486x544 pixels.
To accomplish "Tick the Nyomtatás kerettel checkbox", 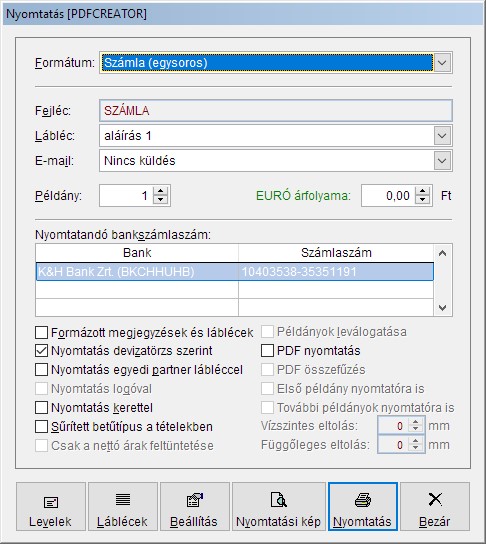I will pyautogui.click(x=41, y=408).
